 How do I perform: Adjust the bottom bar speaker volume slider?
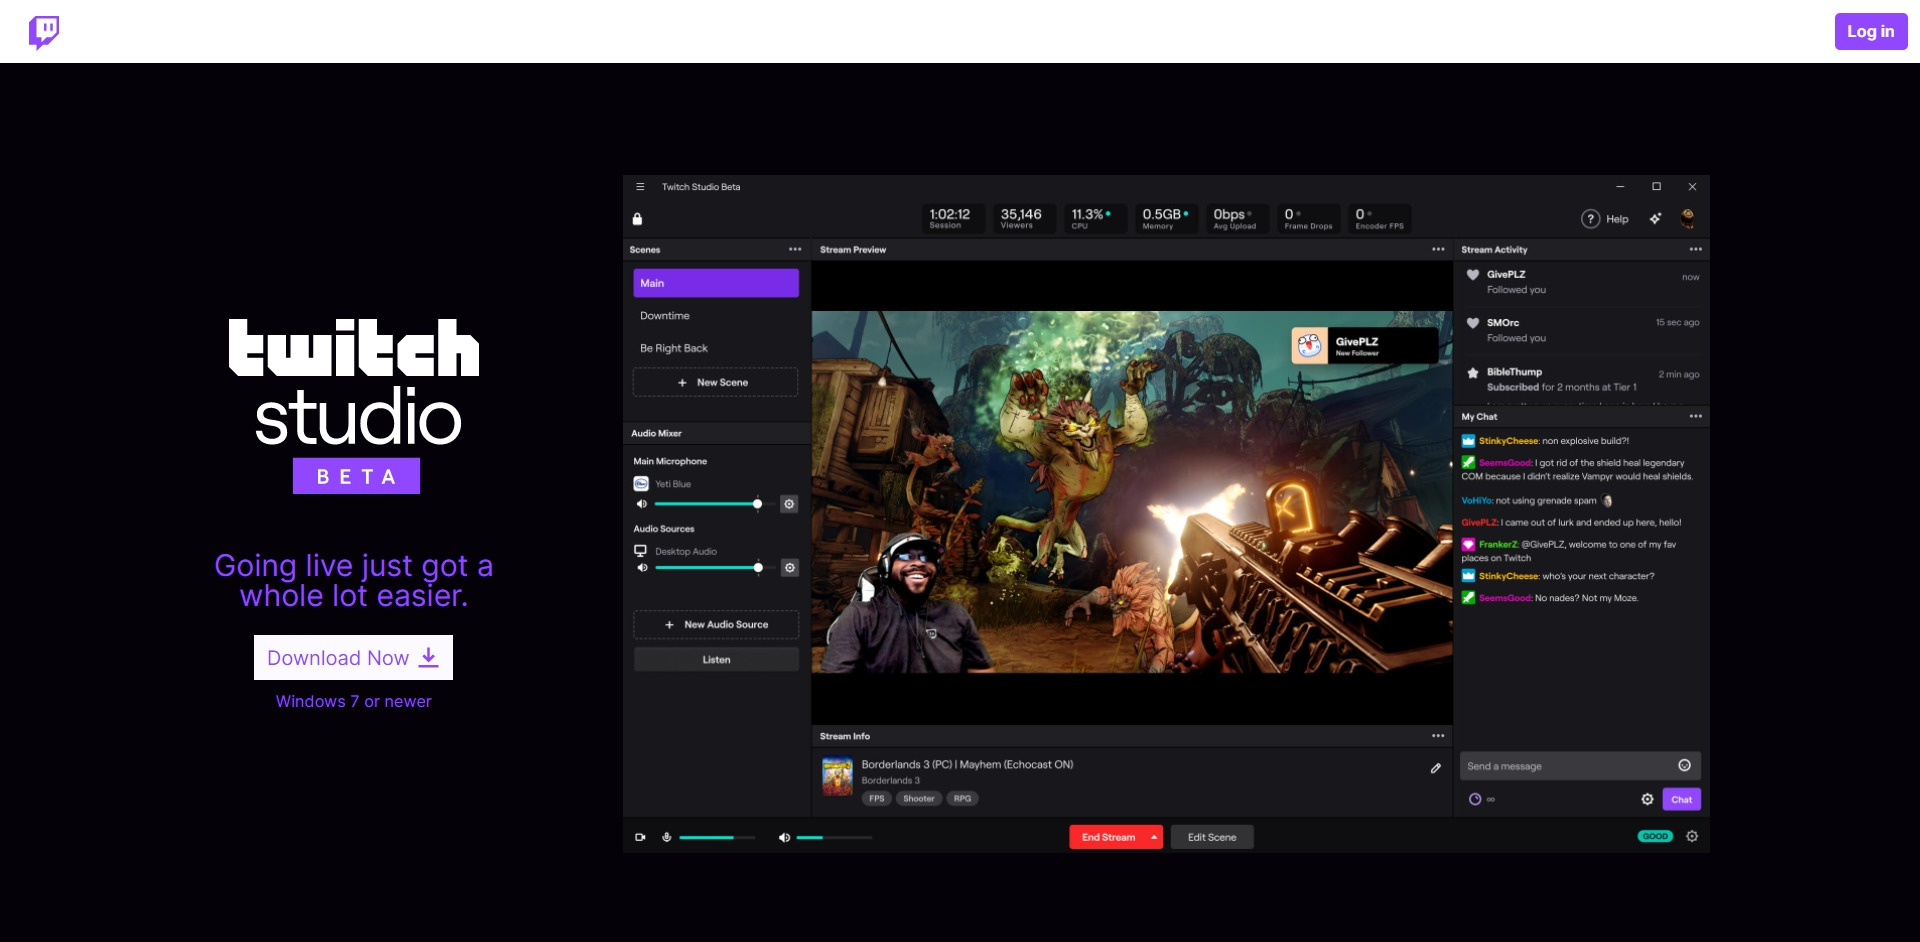click(x=834, y=837)
